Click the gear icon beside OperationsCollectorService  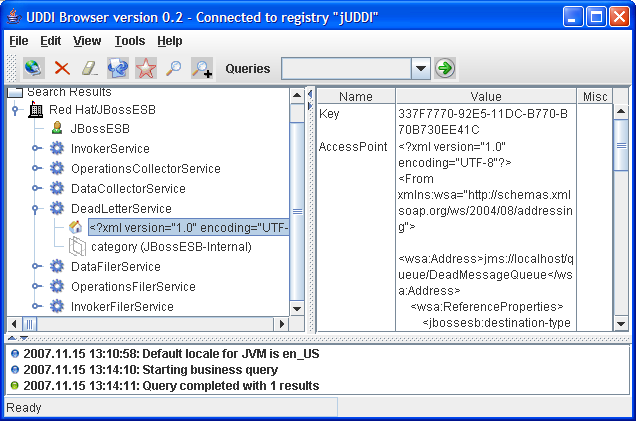click(57, 168)
